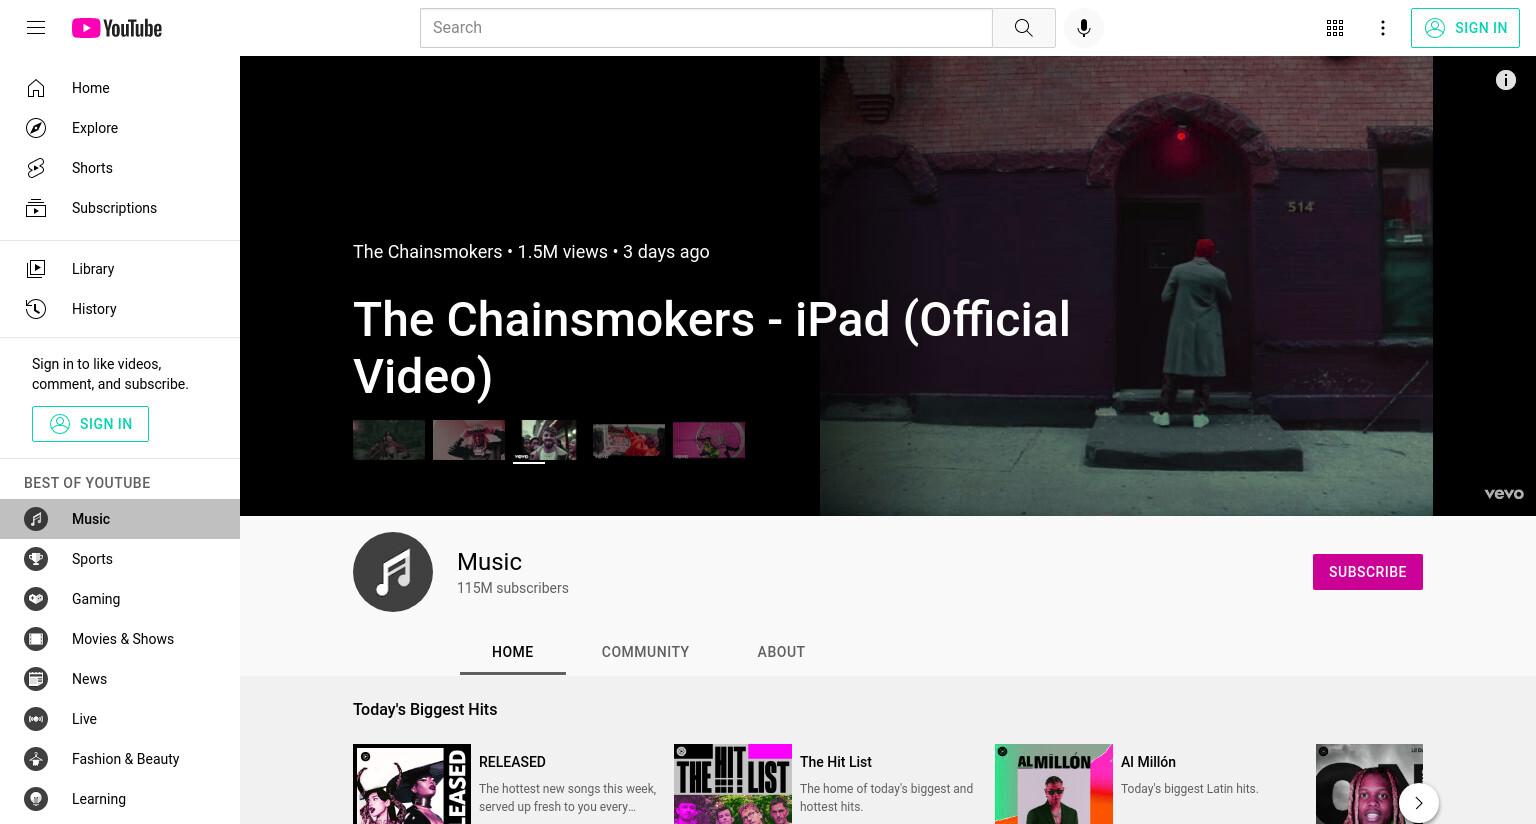
Task: Select the first banner video thumbnail
Action: 389,441
